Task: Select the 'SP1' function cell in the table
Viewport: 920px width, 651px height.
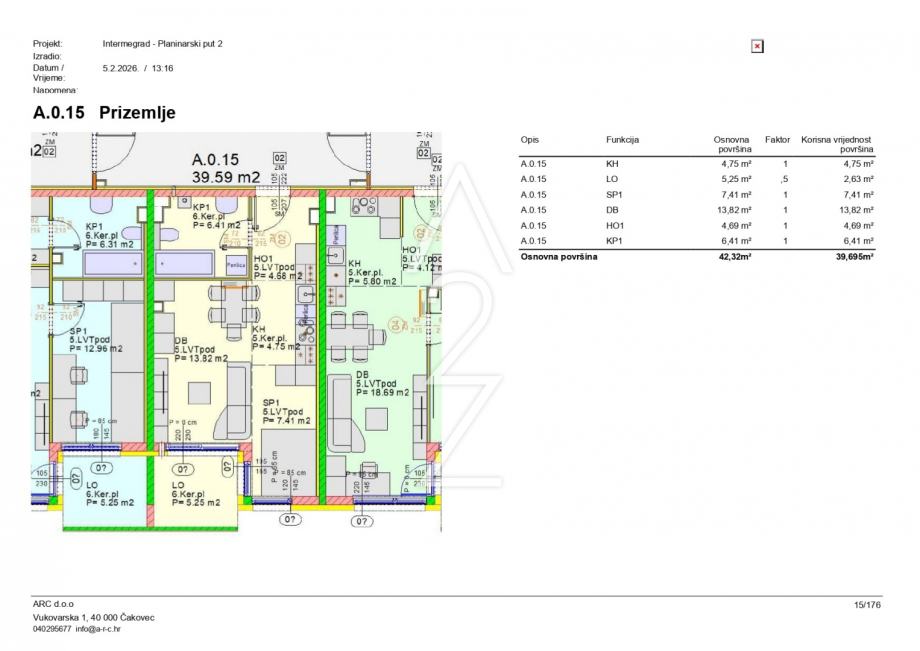Action: pyautogui.click(x=614, y=195)
